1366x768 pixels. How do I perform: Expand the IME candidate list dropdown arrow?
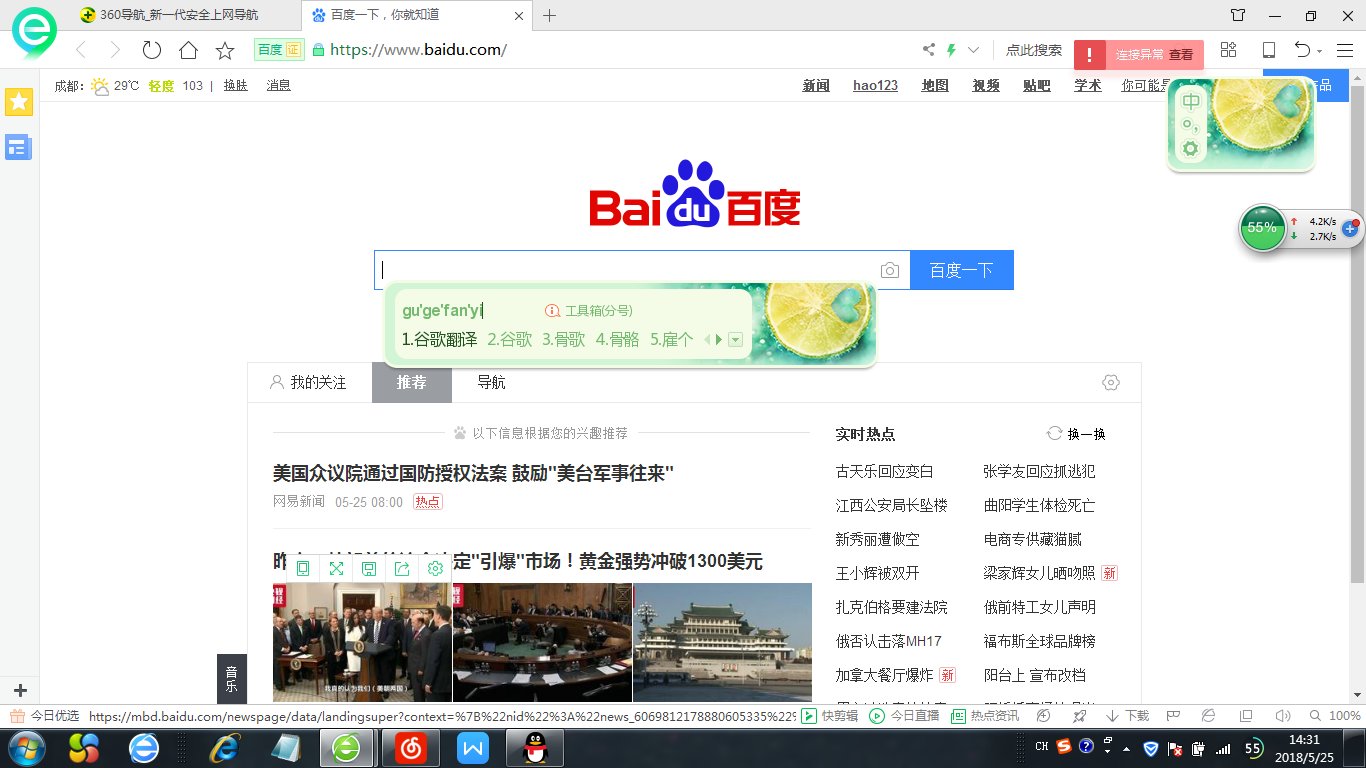click(x=736, y=340)
